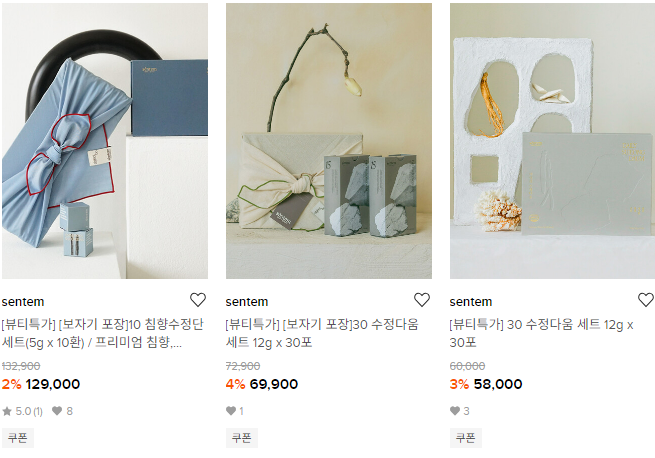Click likes heart icon showing 8
The image size is (655, 458).
point(57,411)
